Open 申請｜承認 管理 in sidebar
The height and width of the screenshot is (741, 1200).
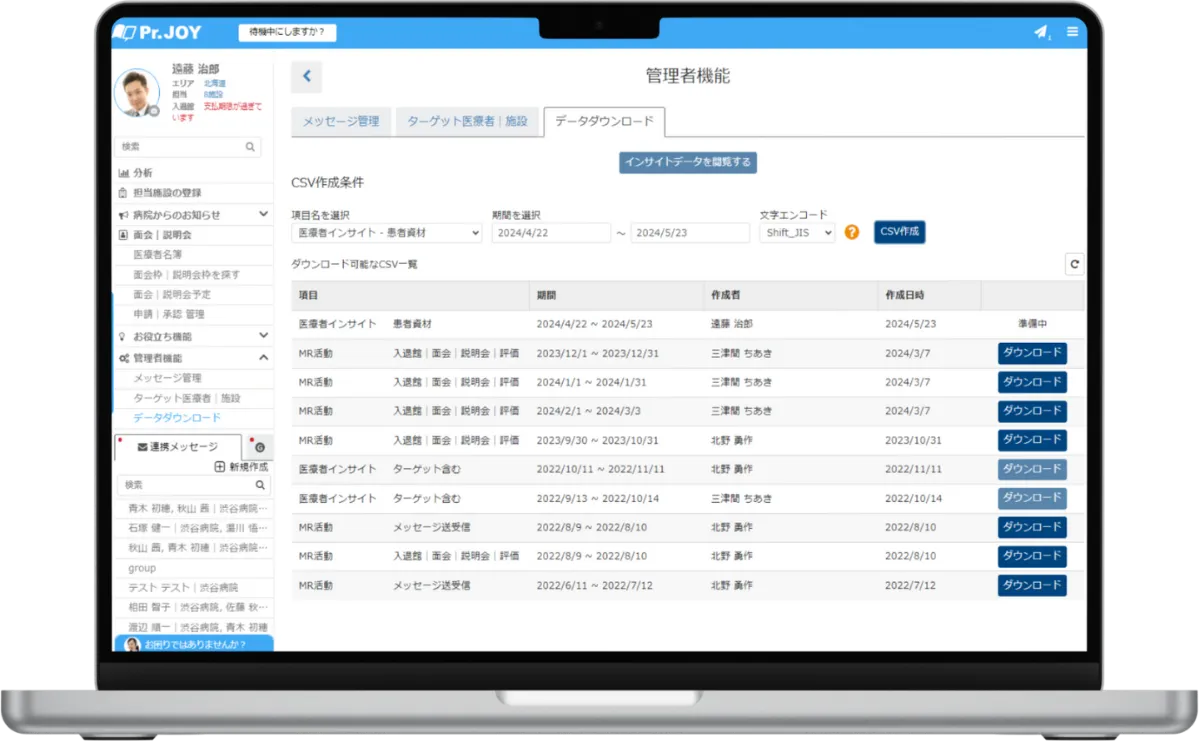point(169,315)
